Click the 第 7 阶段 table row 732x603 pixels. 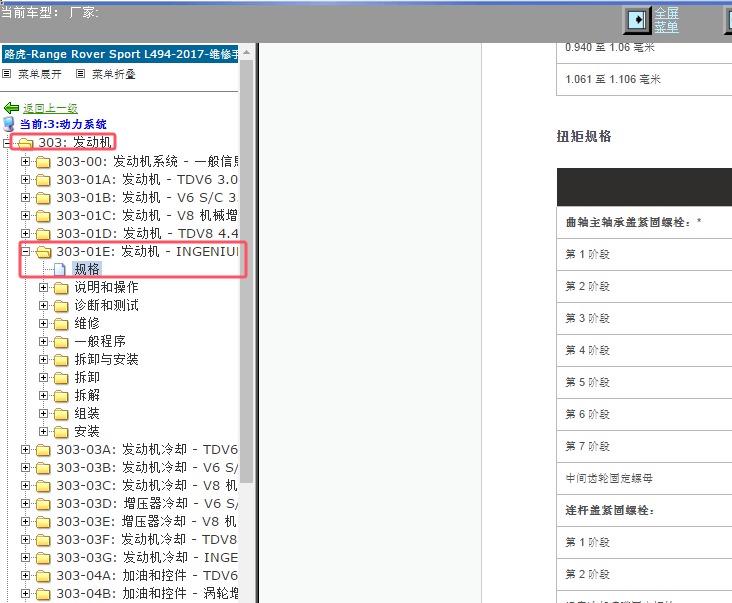point(644,447)
